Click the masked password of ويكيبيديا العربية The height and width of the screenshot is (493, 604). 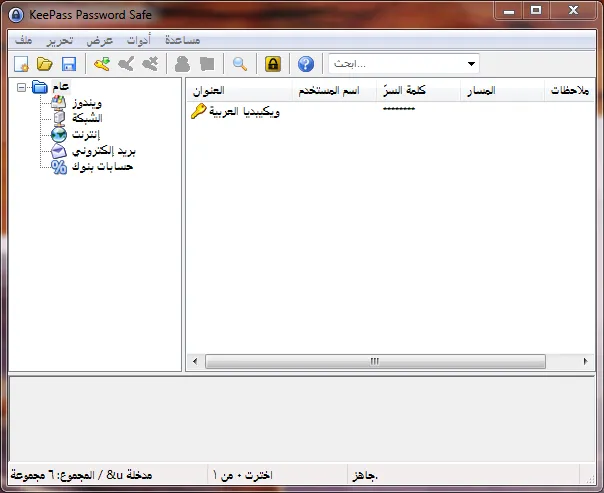click(399, 109)
